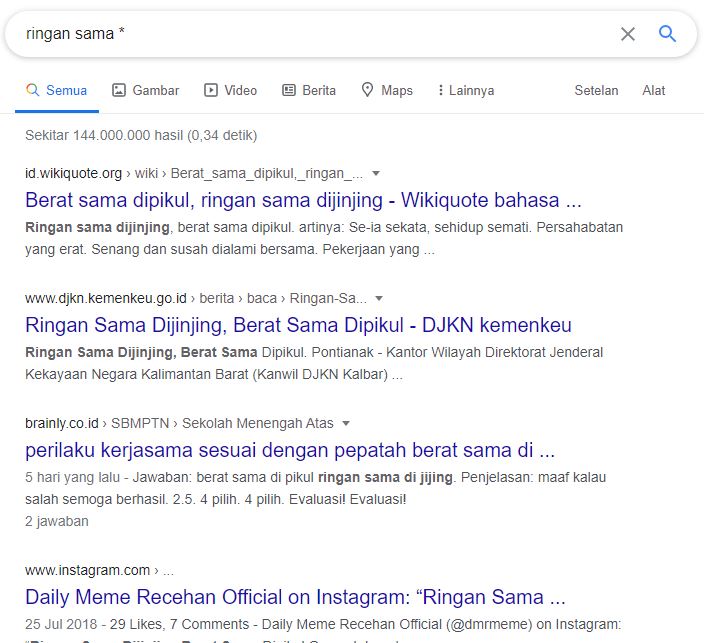Screen dimensions: 704x643
Task: Click the www.djkn.kemenkeu.go.id breadcrumb URL
Action: point(196,298)
